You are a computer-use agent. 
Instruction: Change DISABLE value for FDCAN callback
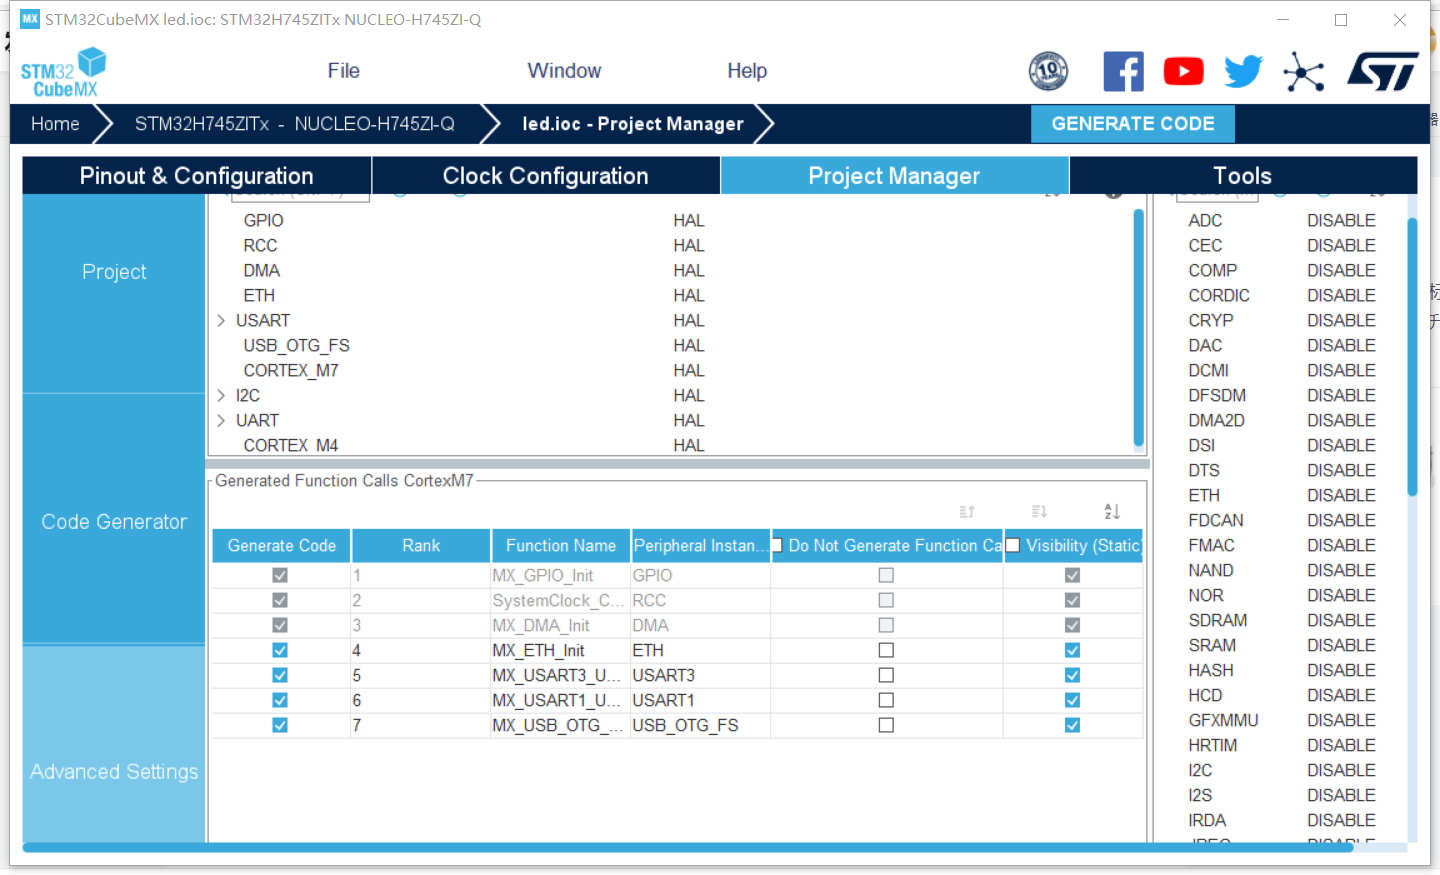(x=1341, y=520)
